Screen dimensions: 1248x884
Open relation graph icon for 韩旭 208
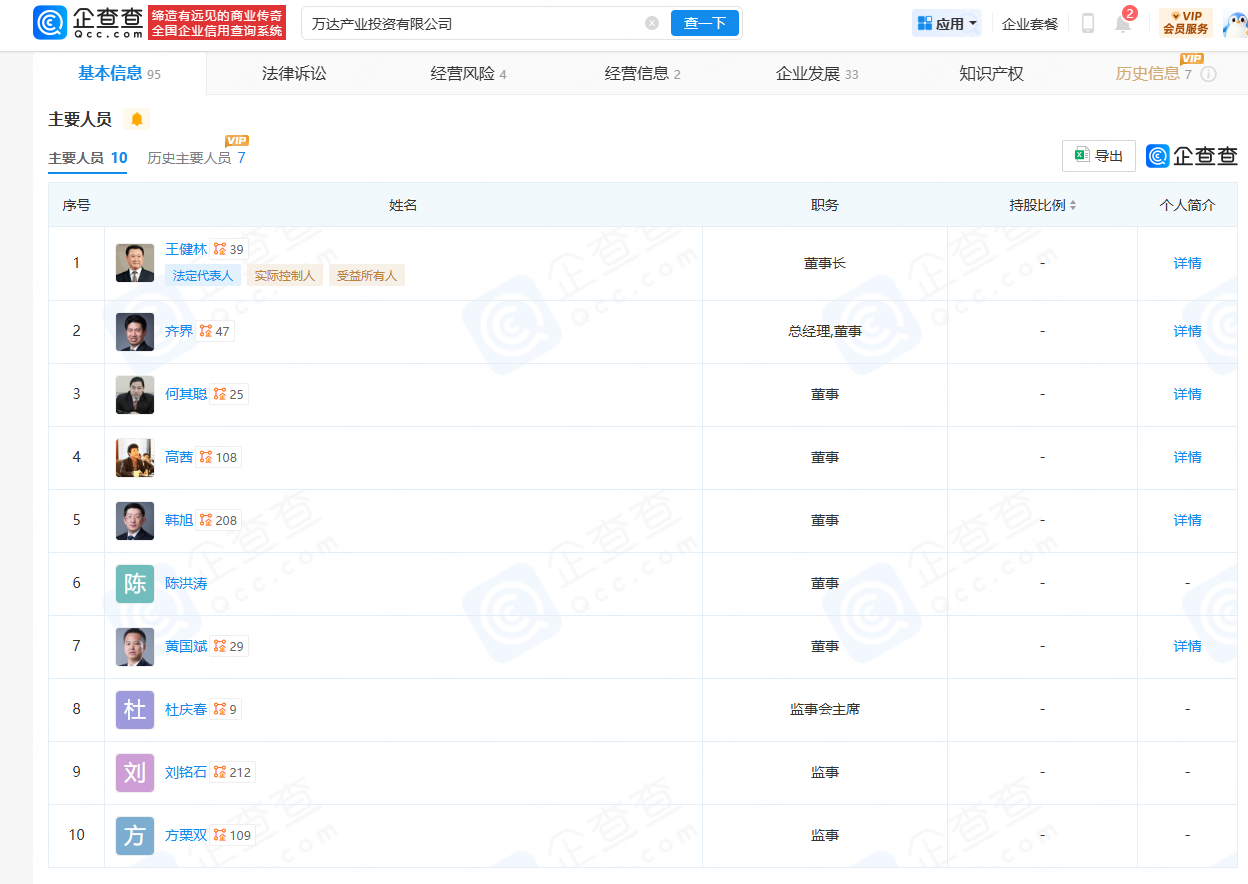pyautogui.click(x=205, y=520)
